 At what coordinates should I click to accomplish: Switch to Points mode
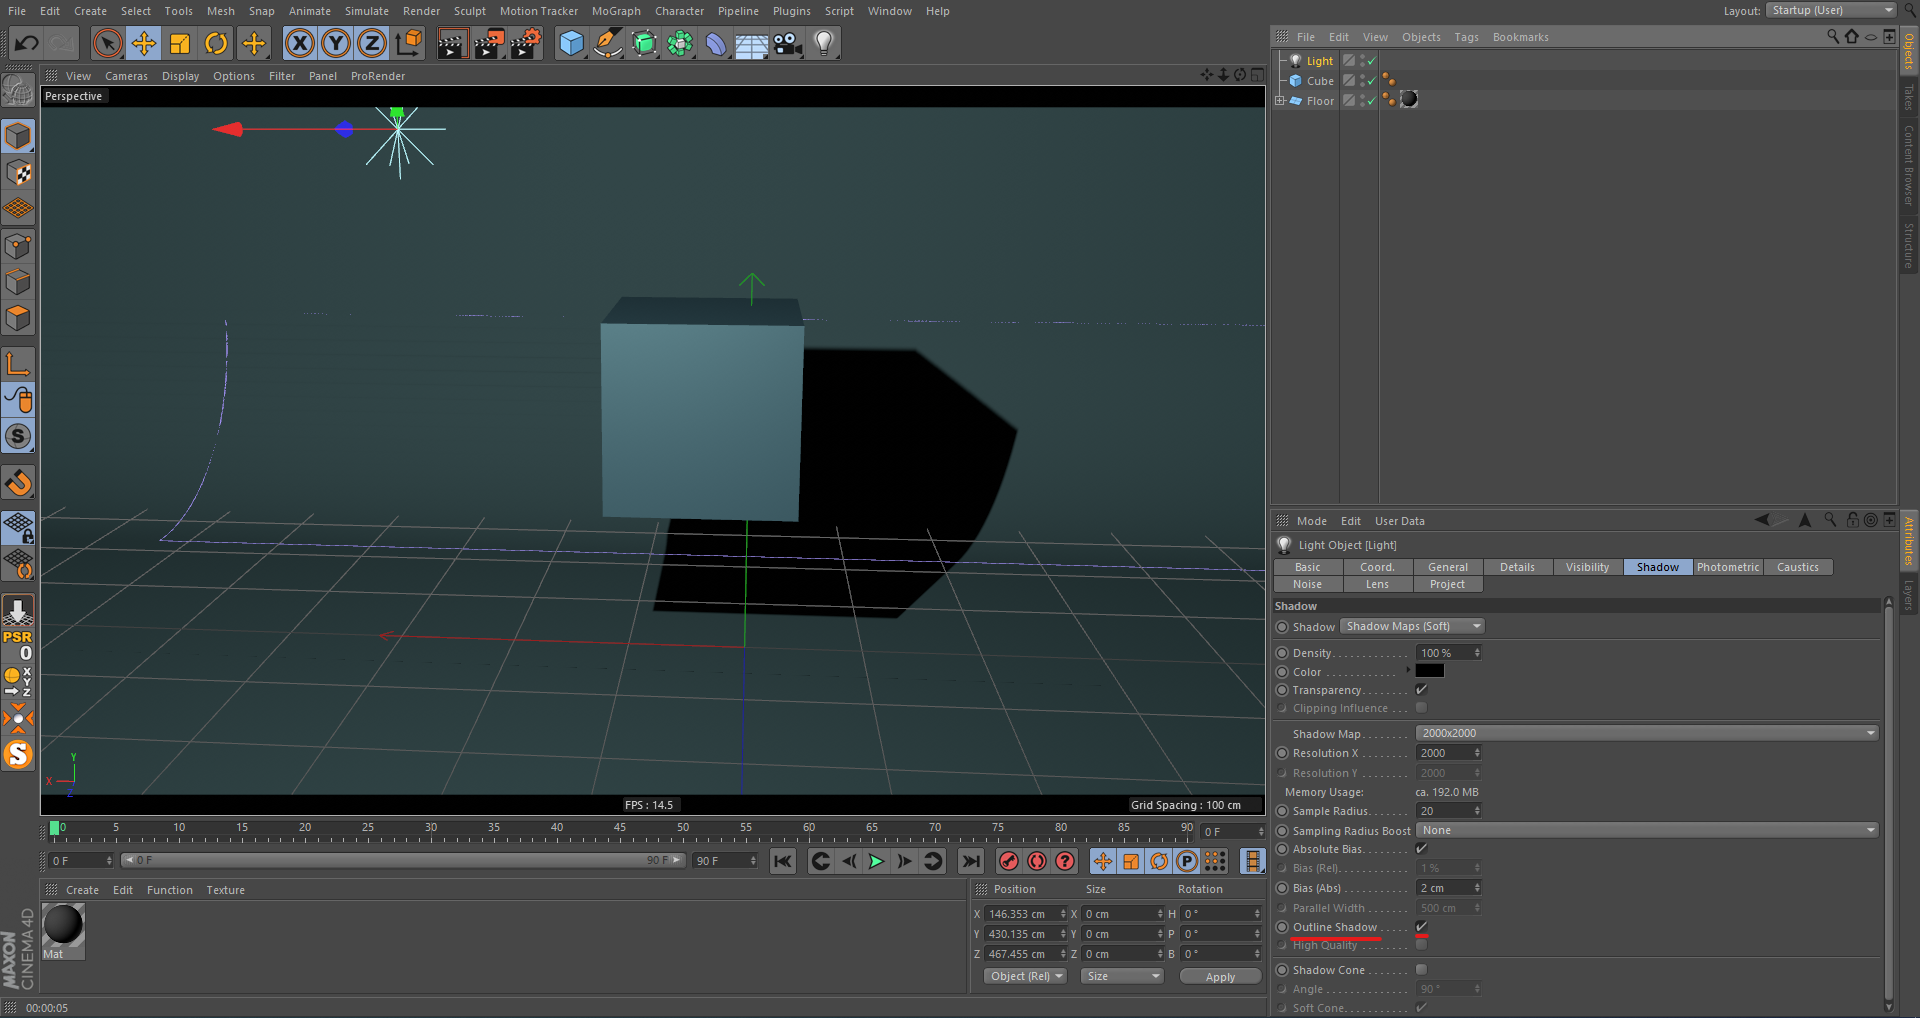tap(18, 246)
